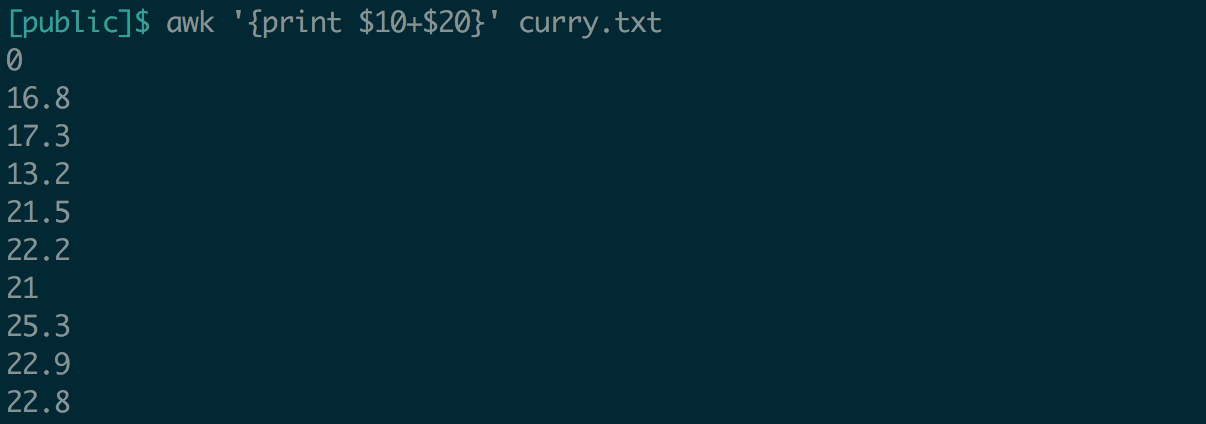Viewport: 1206px width, 424px height.
Task: Click the dollar sign after [public]
Action: 142,22
